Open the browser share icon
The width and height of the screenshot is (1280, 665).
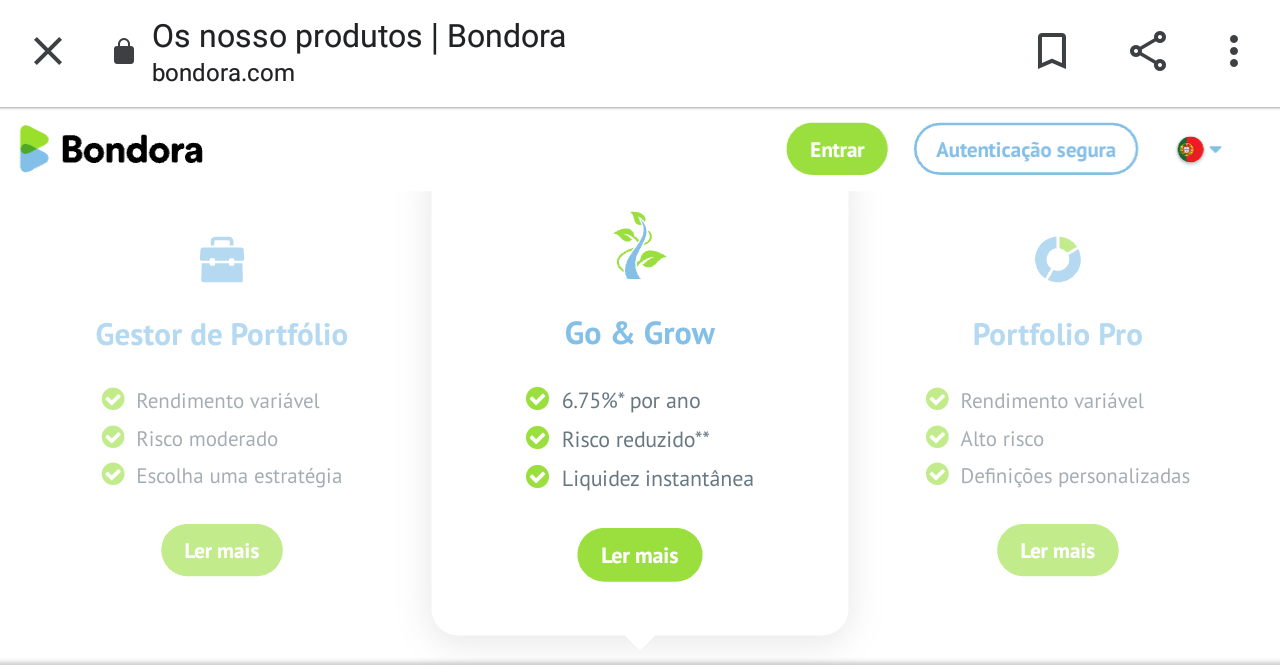tap(1146, 50)
